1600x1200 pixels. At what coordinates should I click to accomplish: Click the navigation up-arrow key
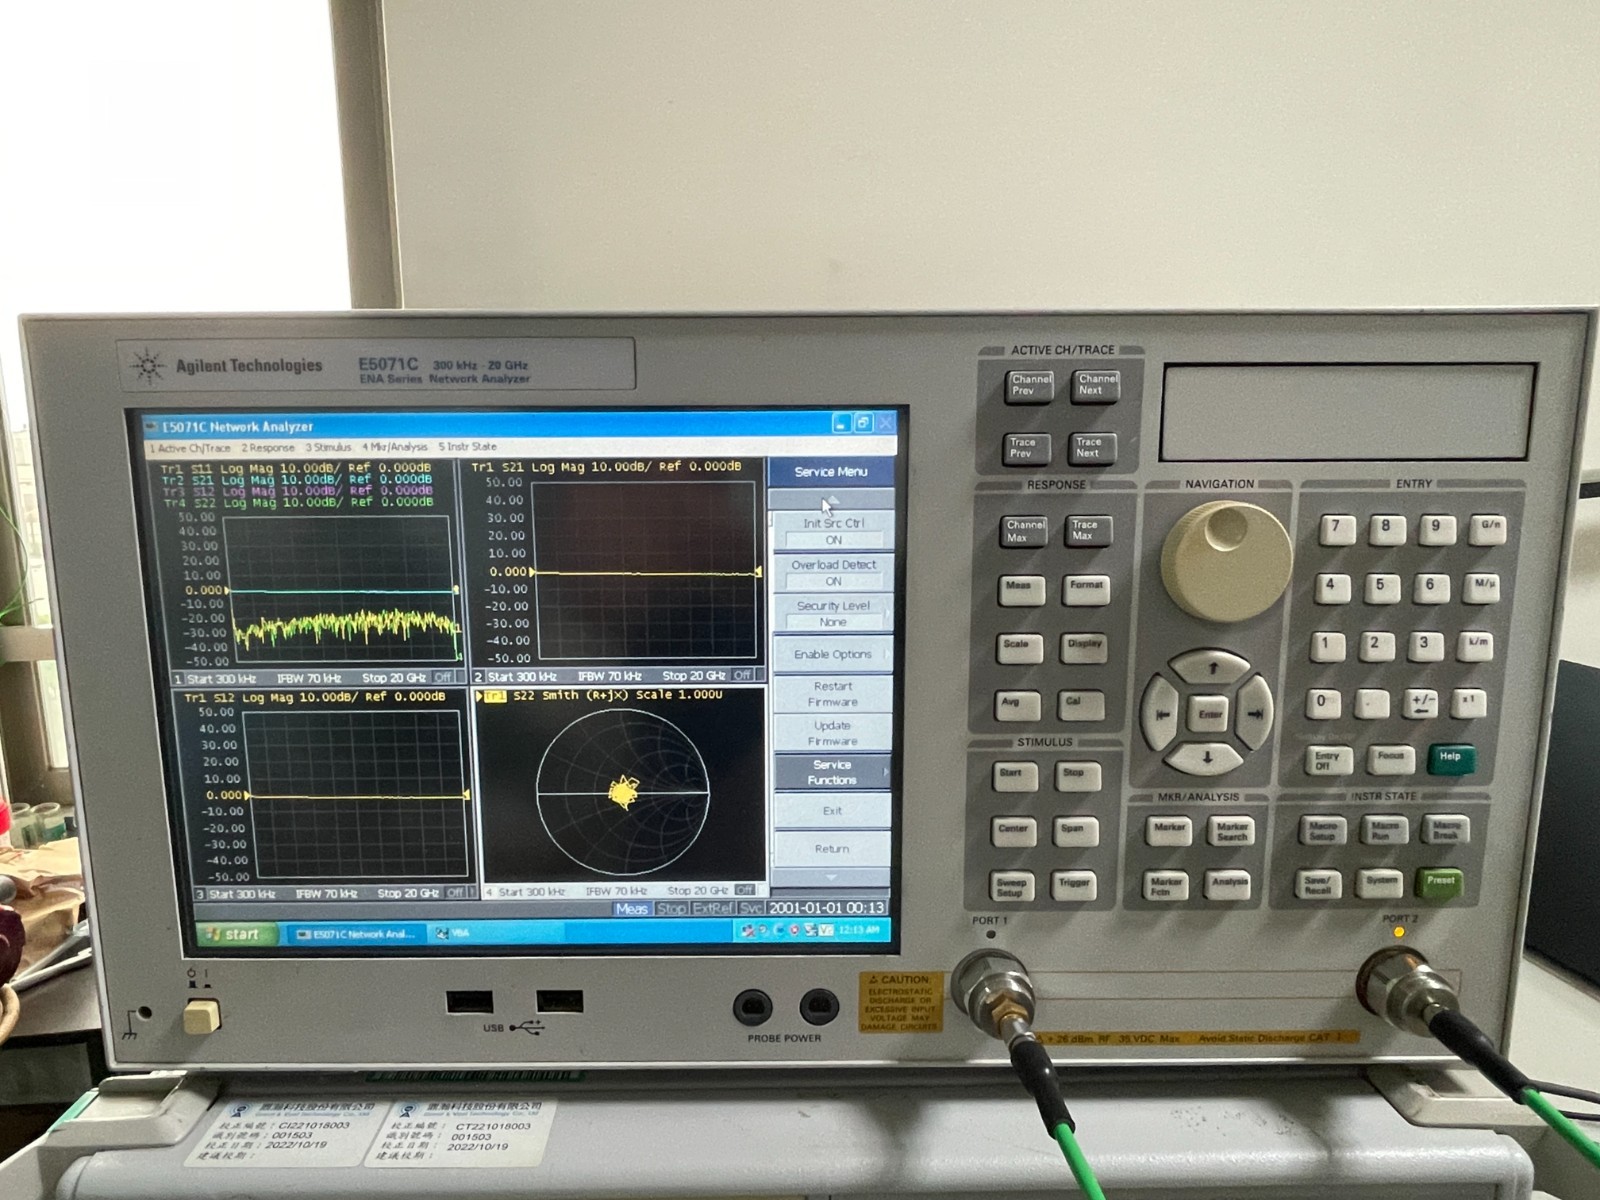pyautogui.click(x=1211, y=667)
